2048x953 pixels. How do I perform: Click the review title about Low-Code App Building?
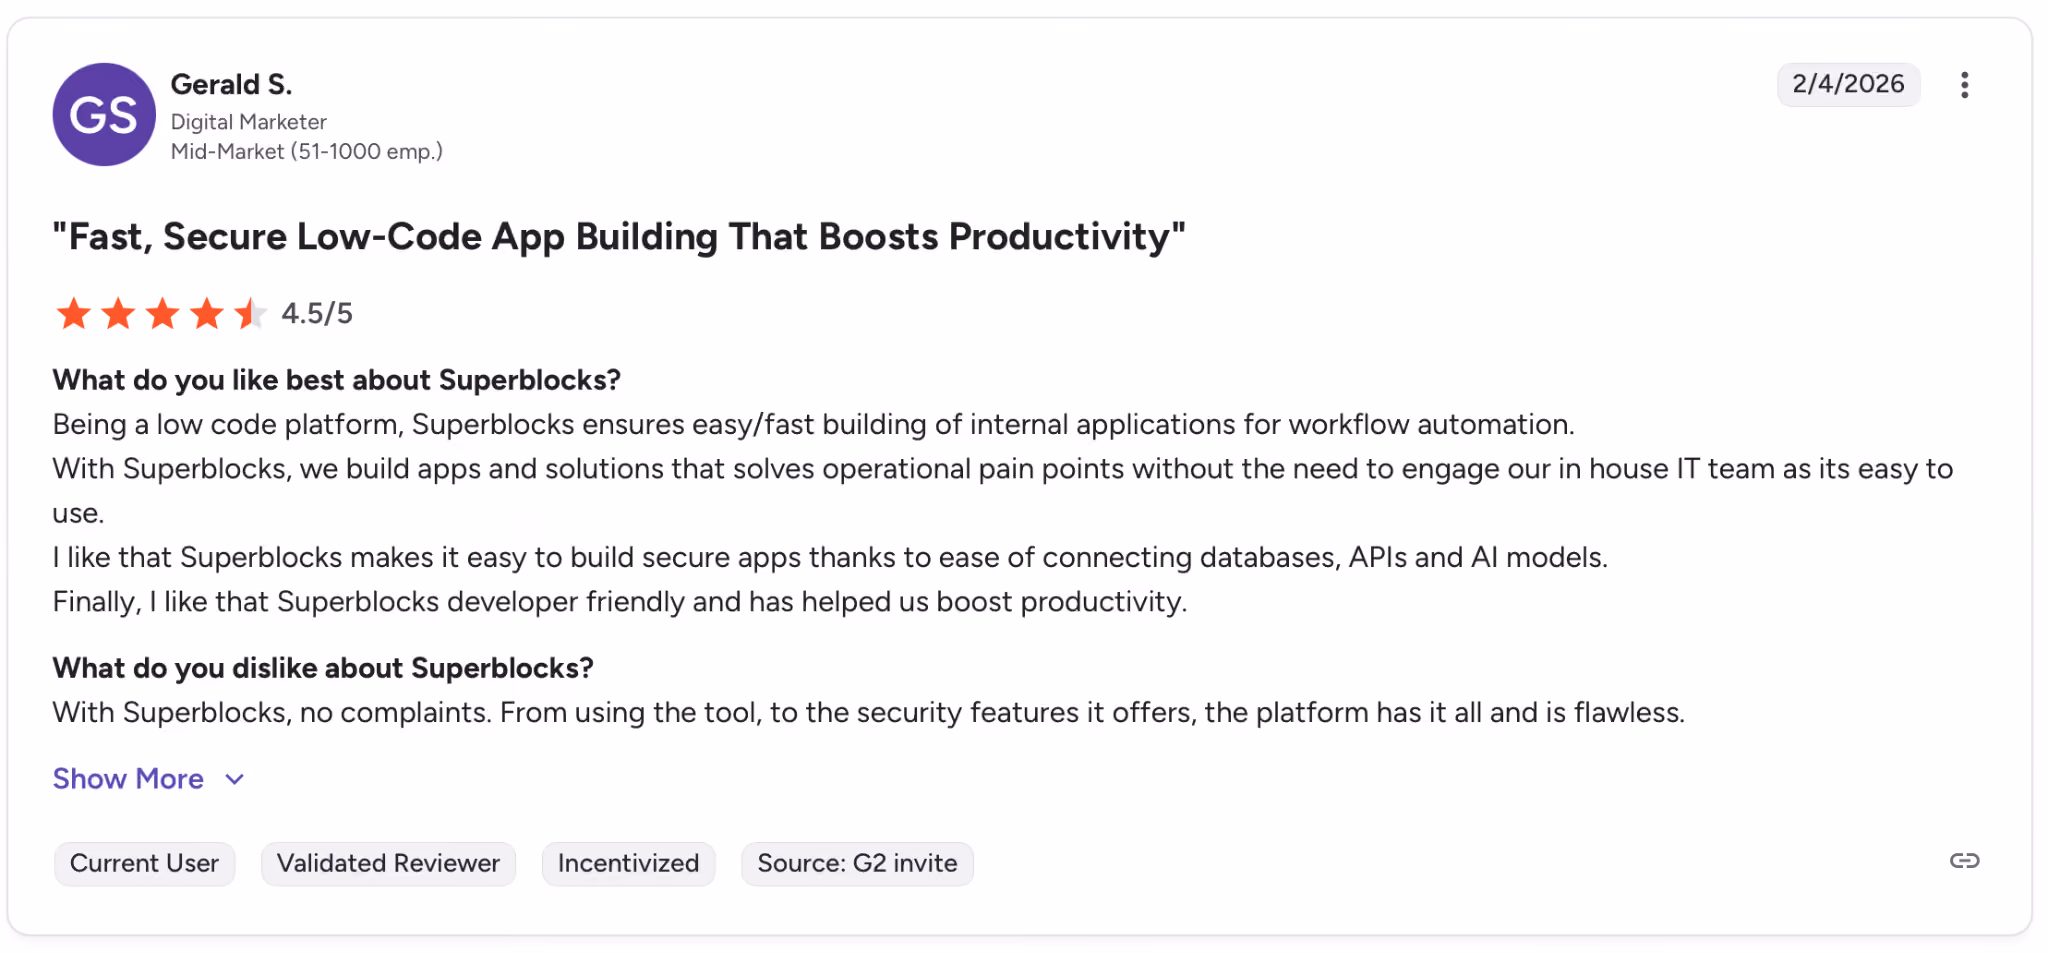point(619,237)
